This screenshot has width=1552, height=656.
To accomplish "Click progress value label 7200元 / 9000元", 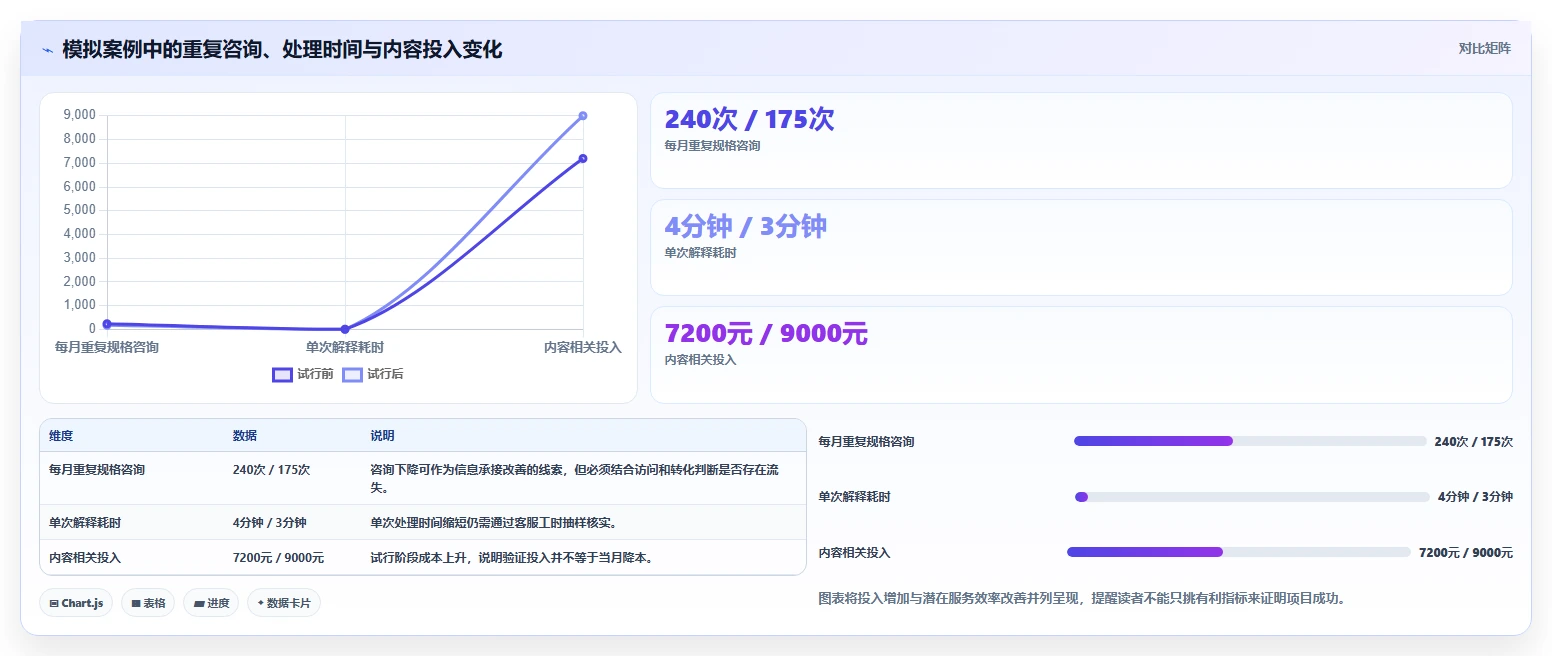I will point(1466,553).
